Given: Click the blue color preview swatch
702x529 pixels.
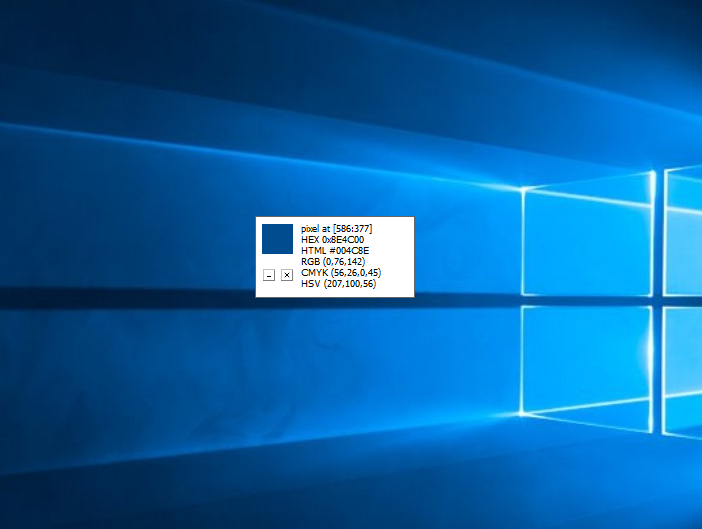Looking at the screenshot, I should (278, 239).
